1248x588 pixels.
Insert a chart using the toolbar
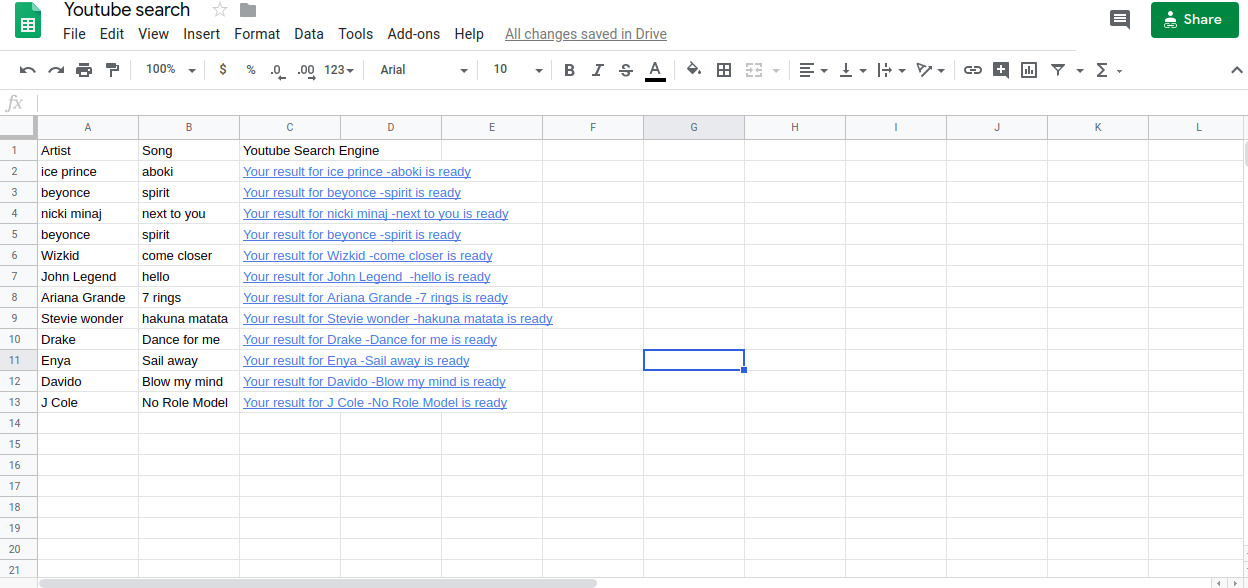tap(1028, 70)
